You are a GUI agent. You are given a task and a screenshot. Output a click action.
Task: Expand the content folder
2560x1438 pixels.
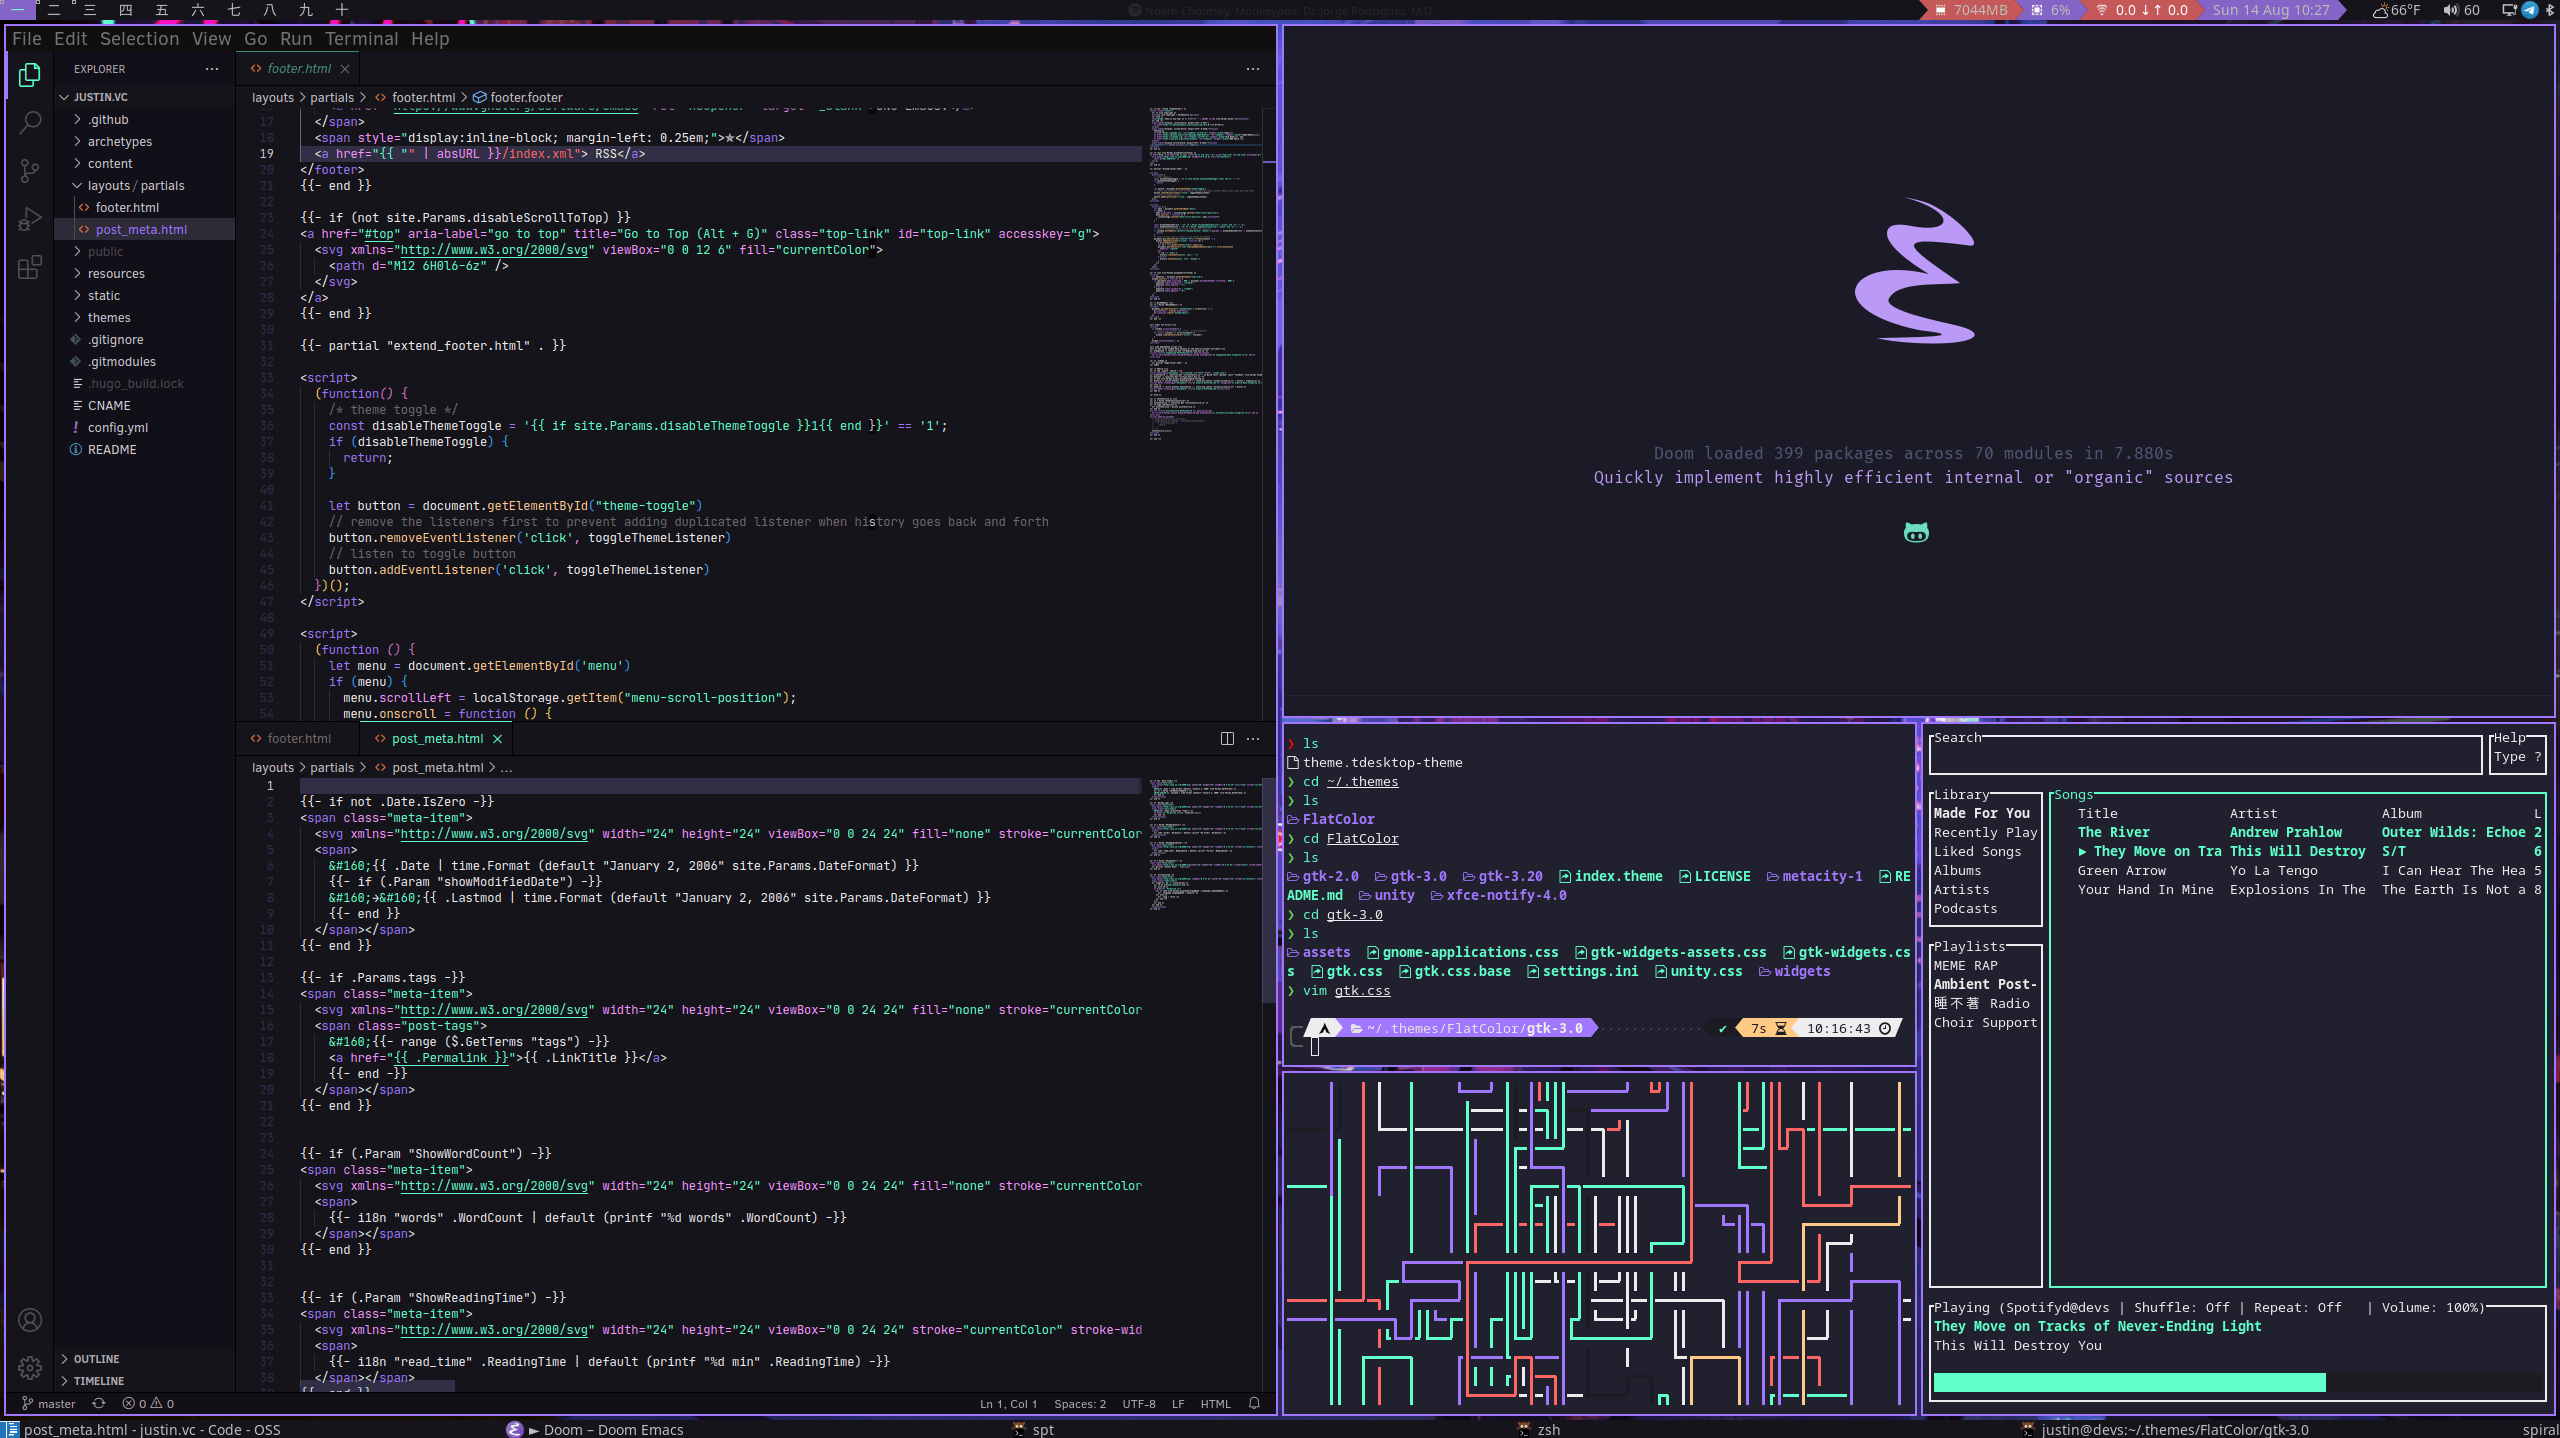tap(110, 164)
